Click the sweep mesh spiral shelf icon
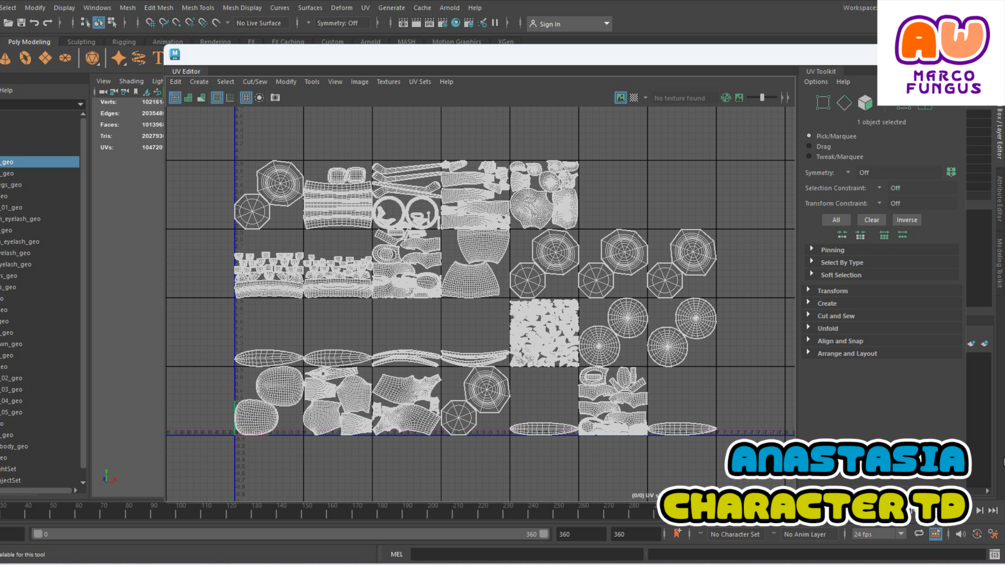This screenshot has height=565, width=1005. click(x=138, y=58)
